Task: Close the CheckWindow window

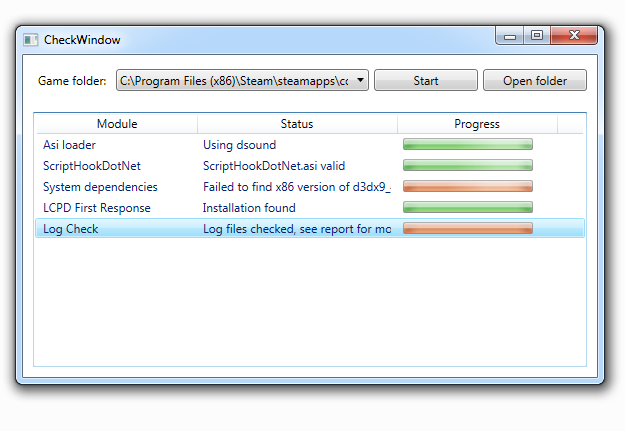Action: pyautogui.click(x=575, y=36)
